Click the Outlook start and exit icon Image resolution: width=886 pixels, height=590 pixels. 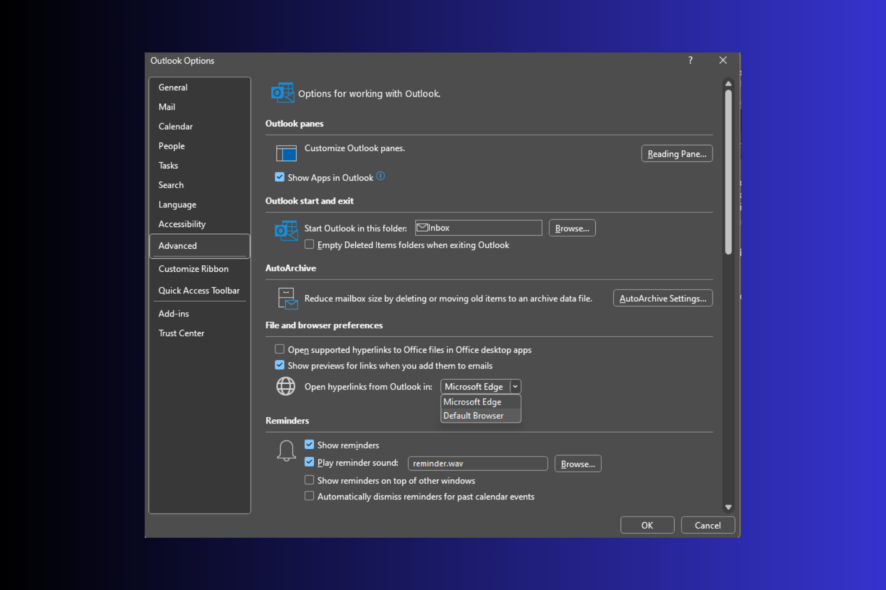click(286, 228)
